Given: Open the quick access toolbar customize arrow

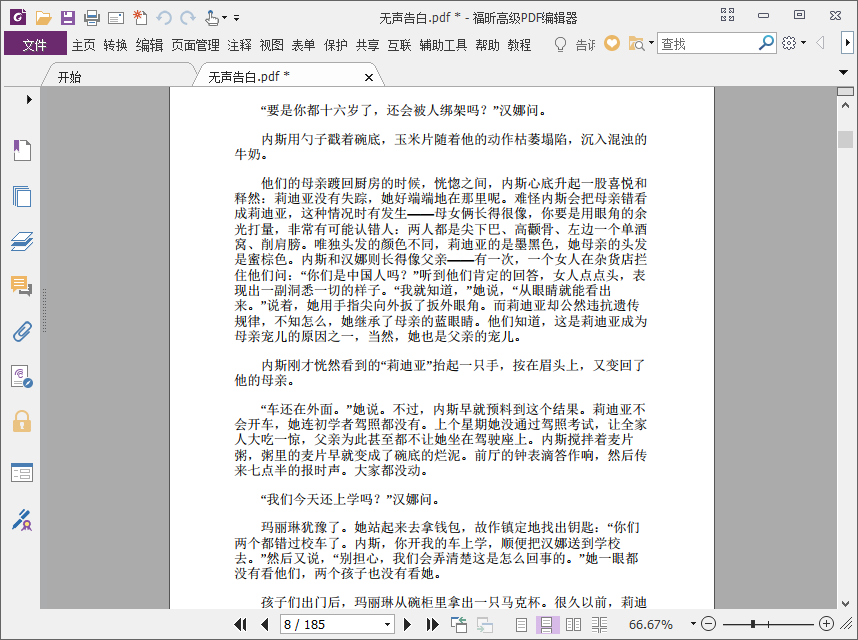Looking at the screenshot, I should coord(236,18).
